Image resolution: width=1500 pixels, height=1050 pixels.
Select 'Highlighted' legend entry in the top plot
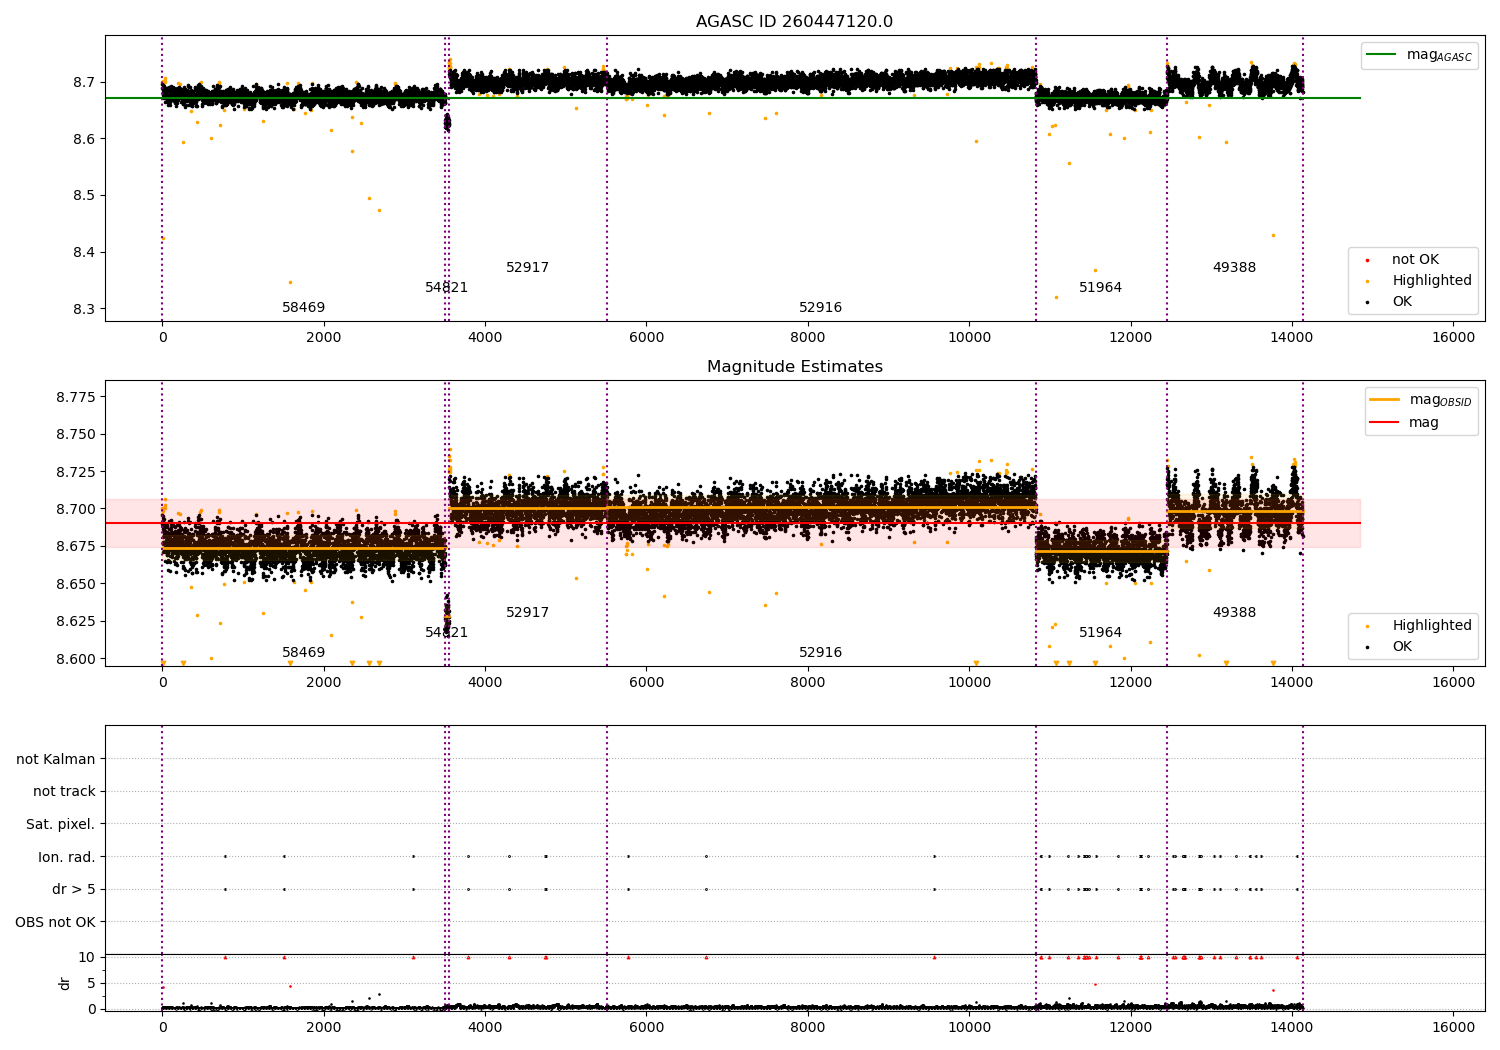coord(1432,281)
